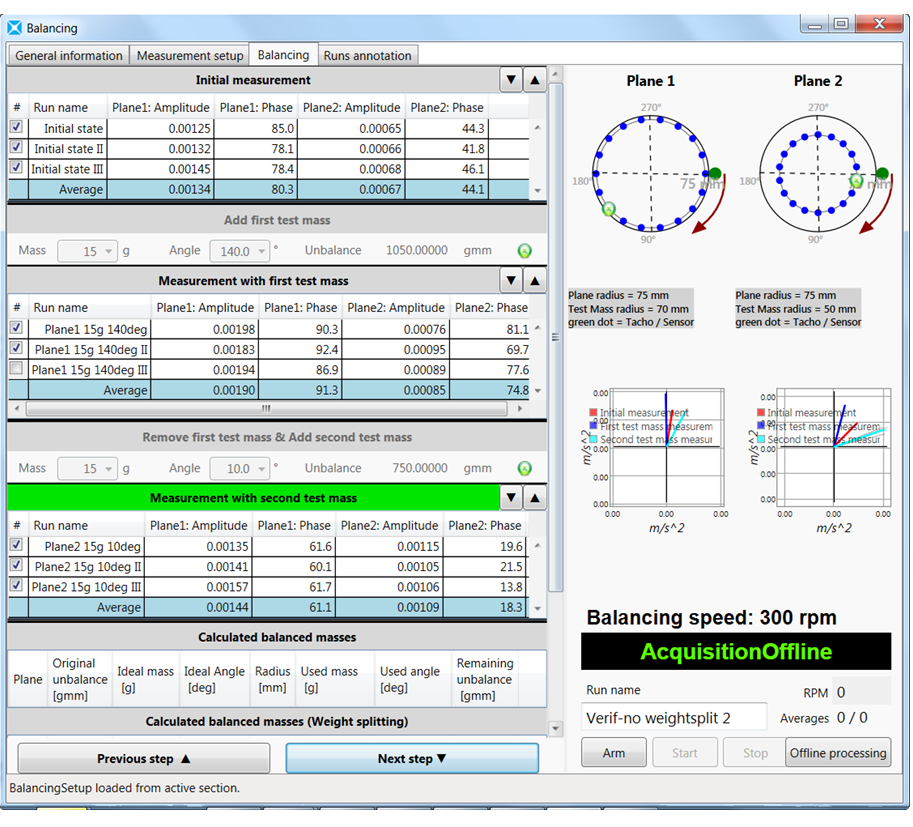The height and width of the screenshot is (827, 913).
Task: Click green status icon next to 750 gmm unbalance
Action: coord(523,468)
